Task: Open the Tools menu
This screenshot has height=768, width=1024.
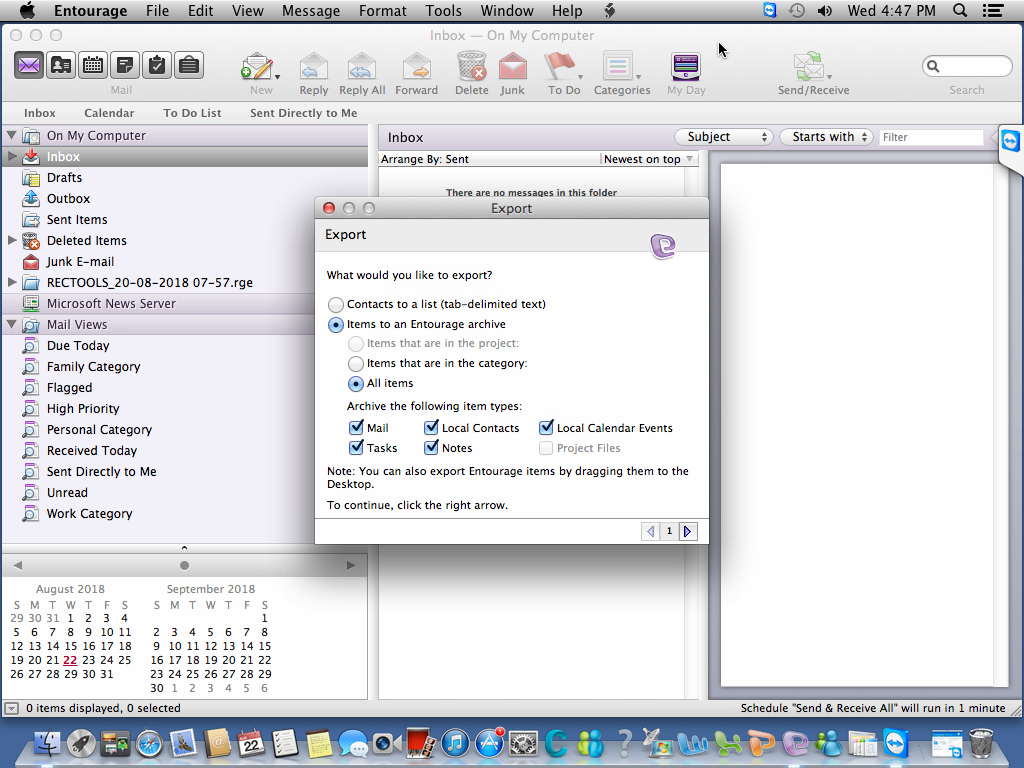Action: [443, 10]
